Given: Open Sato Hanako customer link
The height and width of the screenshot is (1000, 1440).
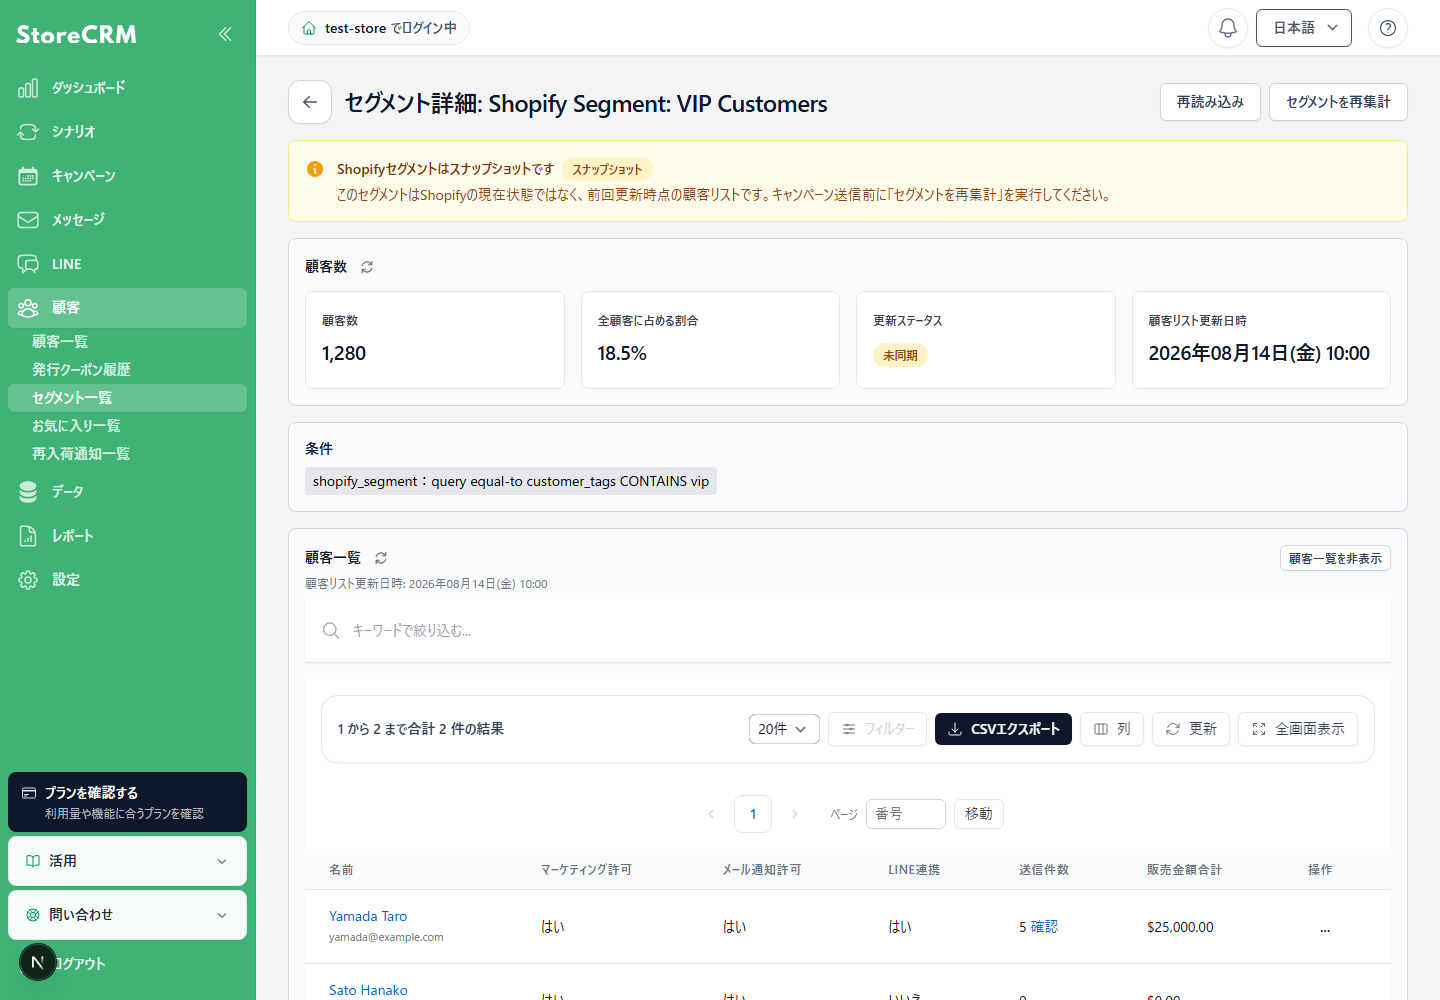Looking at the screenshot, I should (368, 990).
